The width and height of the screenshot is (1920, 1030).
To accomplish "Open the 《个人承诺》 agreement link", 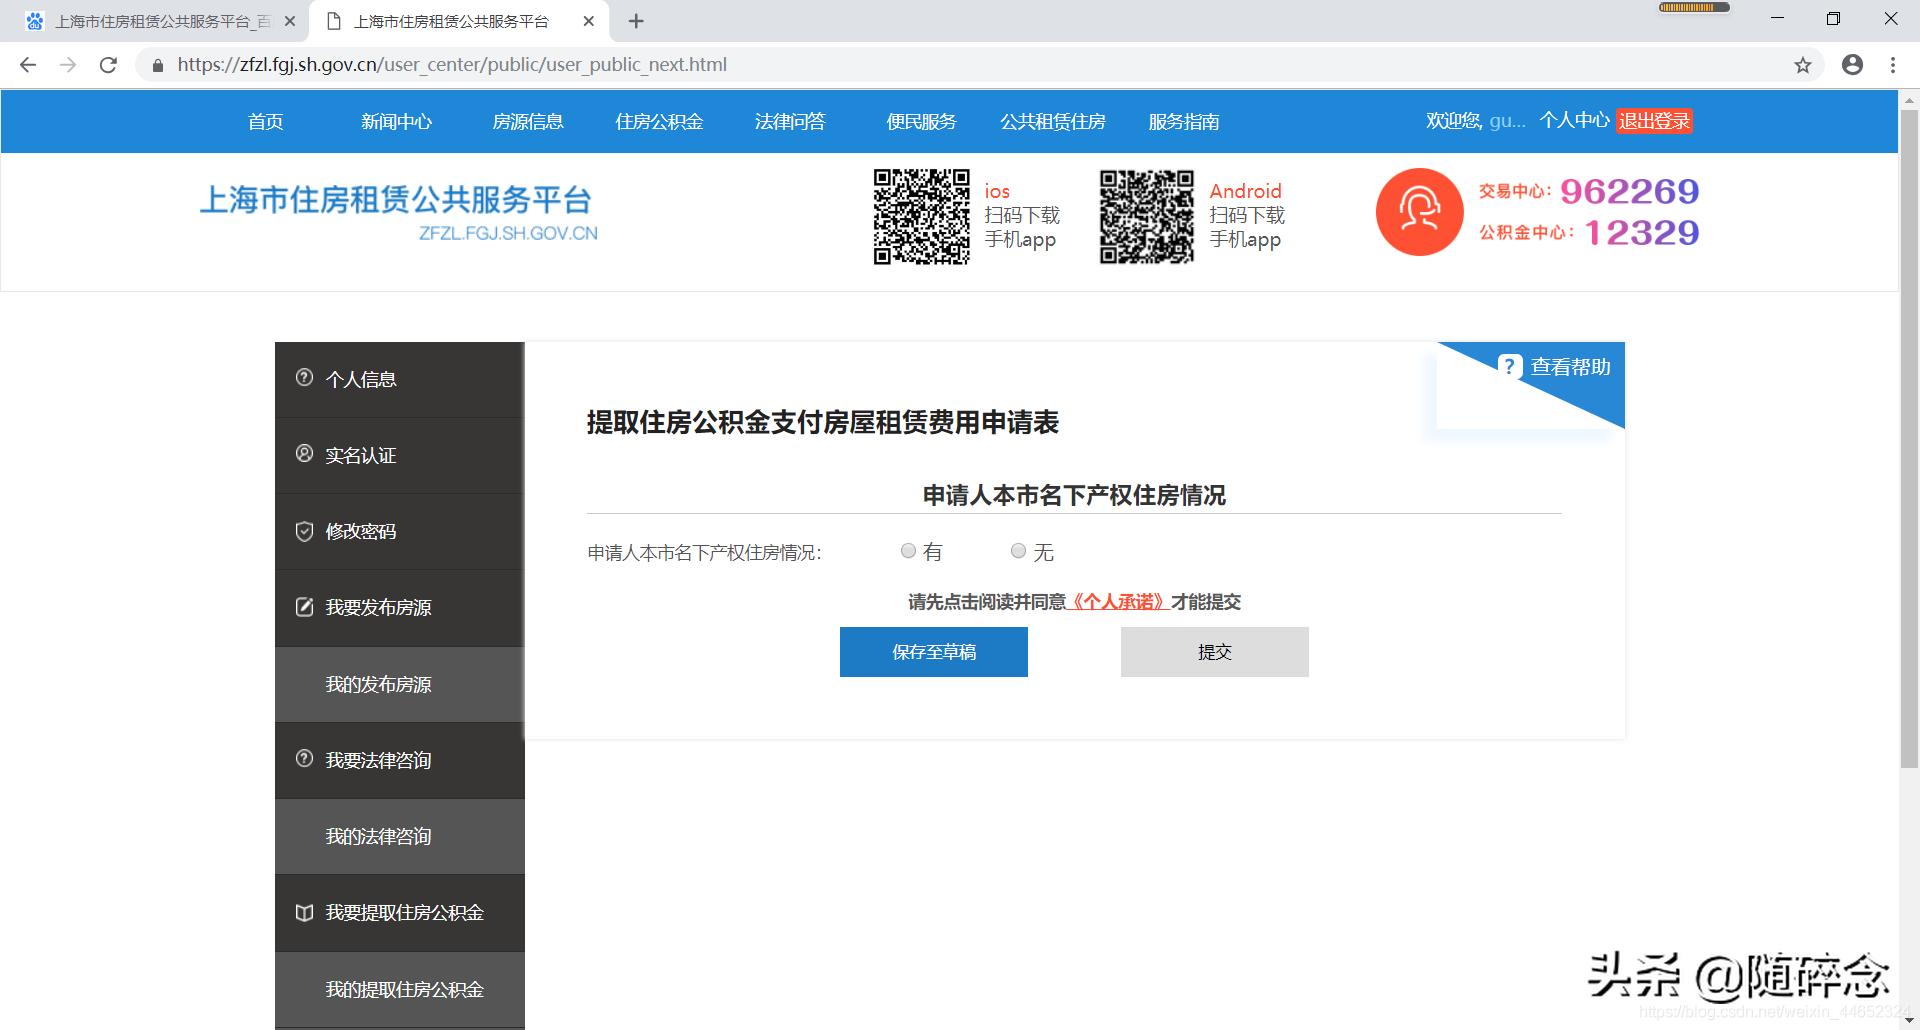I will click(1117, 601).
